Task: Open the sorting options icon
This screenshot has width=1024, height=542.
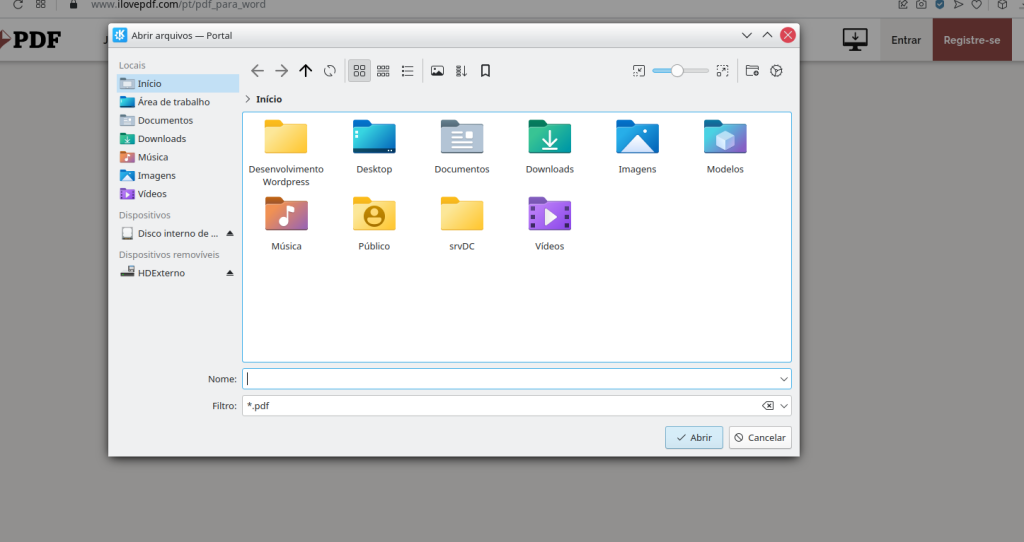Action: tap(462, 71)
